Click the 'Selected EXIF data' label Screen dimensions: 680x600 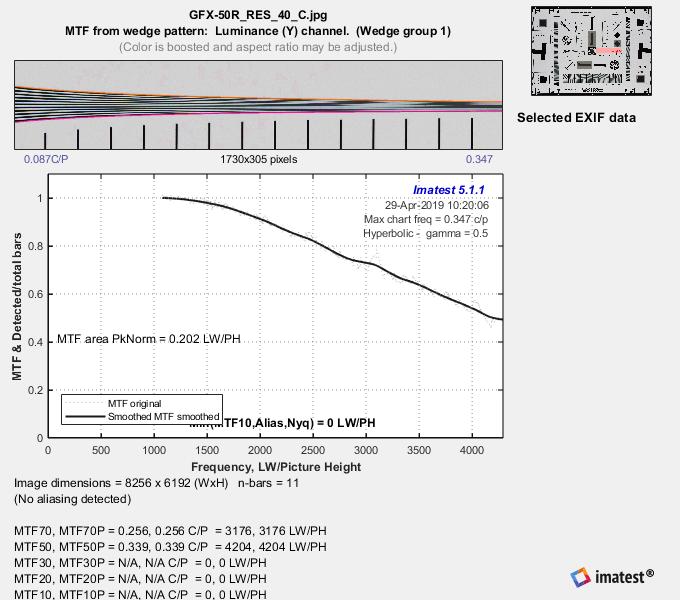tap(576, 118)
